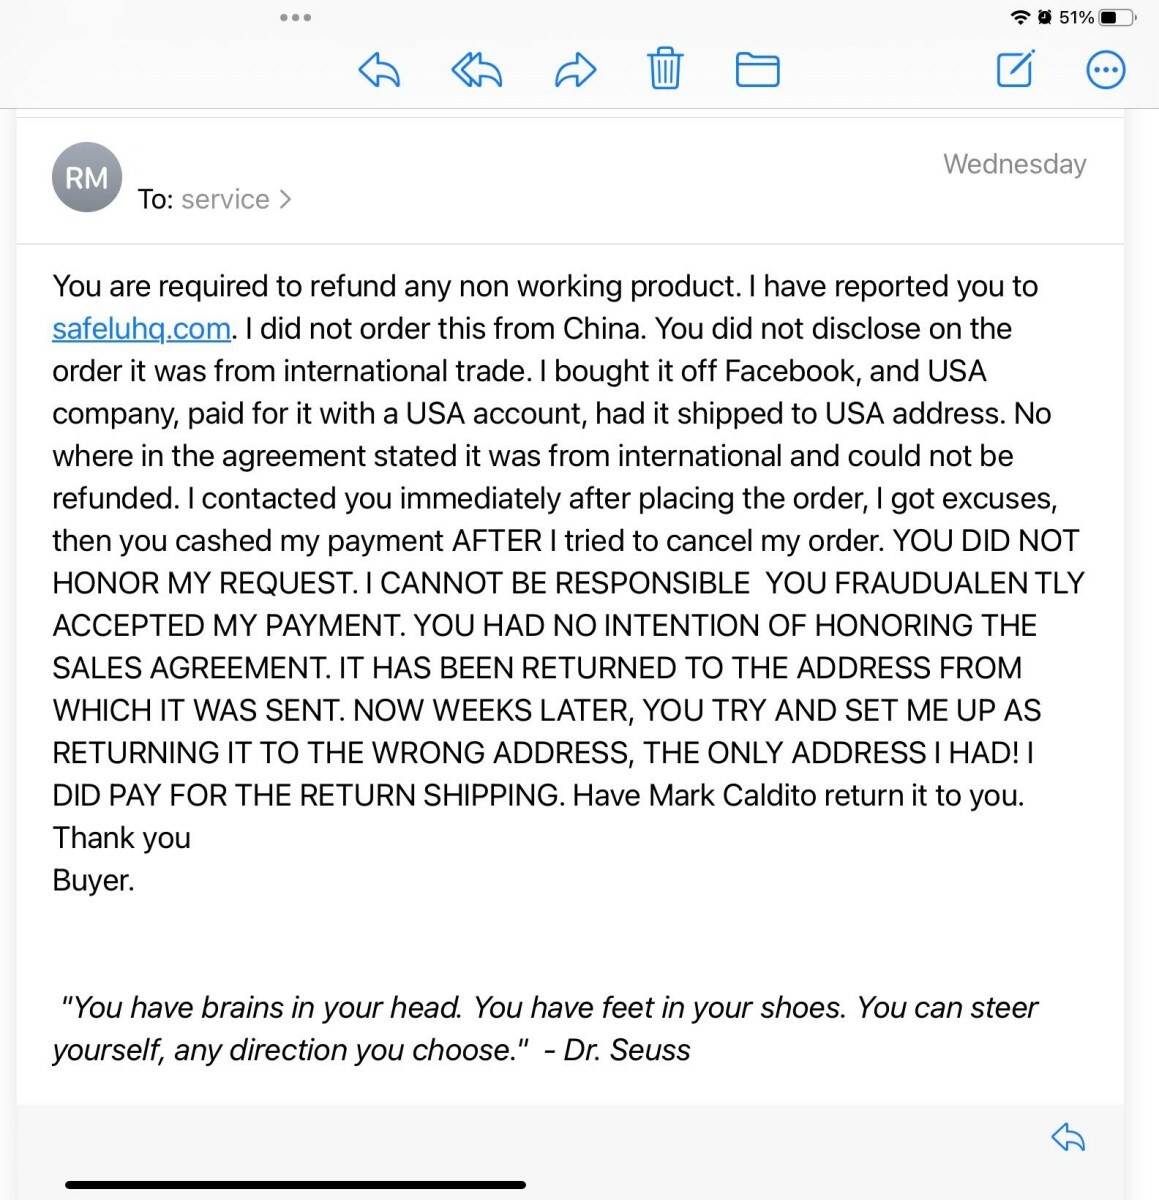Tap the Dr. Seuss quote signature
The width and height of the screenshot is (1159, 1200).
tap(545, 1028)
